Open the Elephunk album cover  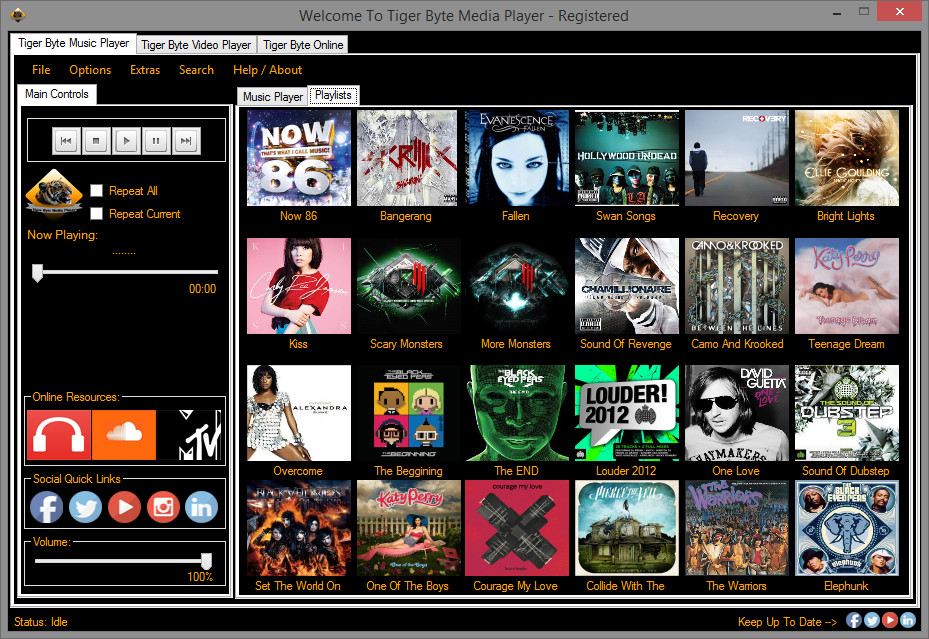click(847, 528)
